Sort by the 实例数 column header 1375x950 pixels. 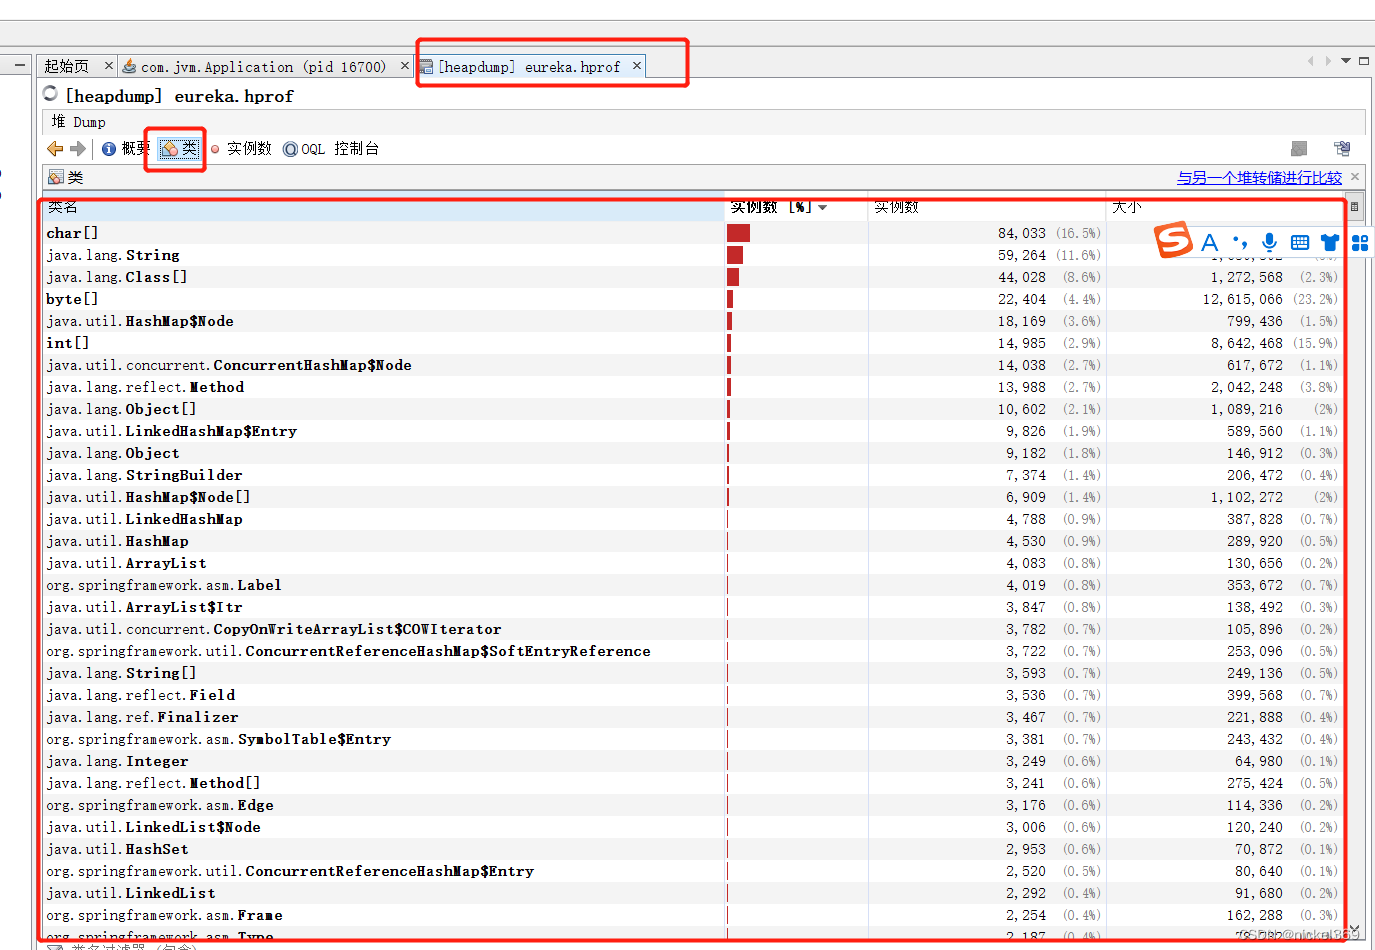click(986, 207)
